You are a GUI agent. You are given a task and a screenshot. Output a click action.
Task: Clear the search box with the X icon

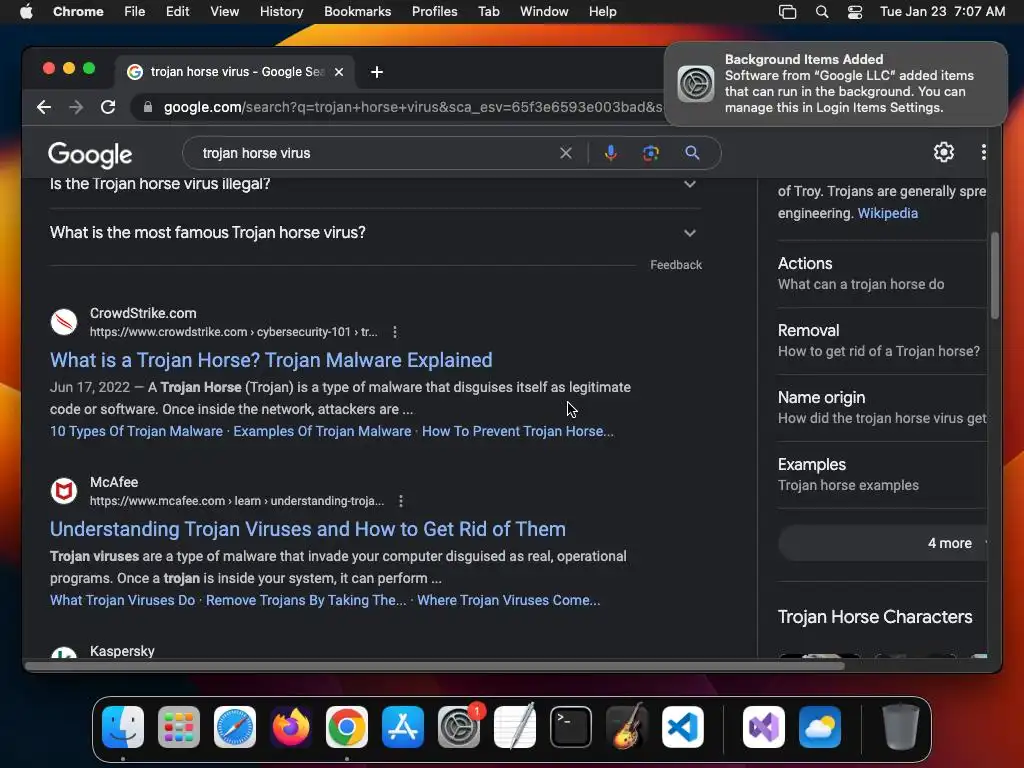tap(566, 153)
